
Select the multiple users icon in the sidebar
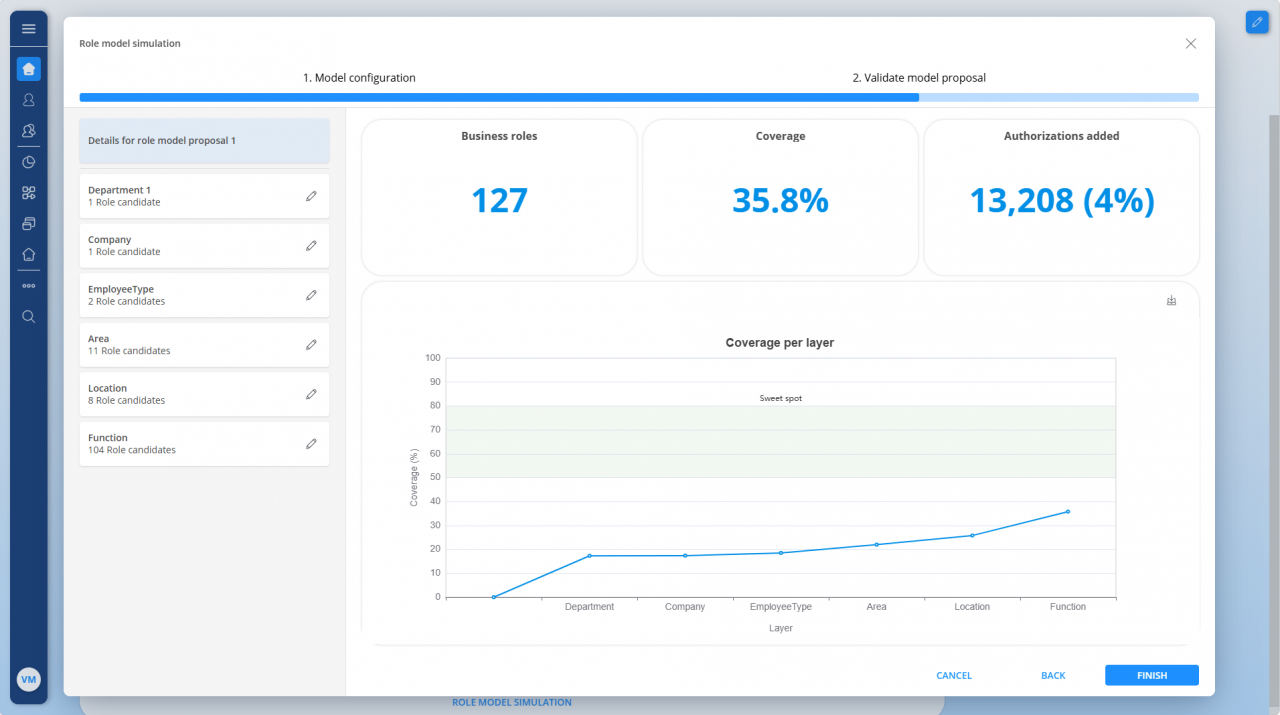(28, 130)
